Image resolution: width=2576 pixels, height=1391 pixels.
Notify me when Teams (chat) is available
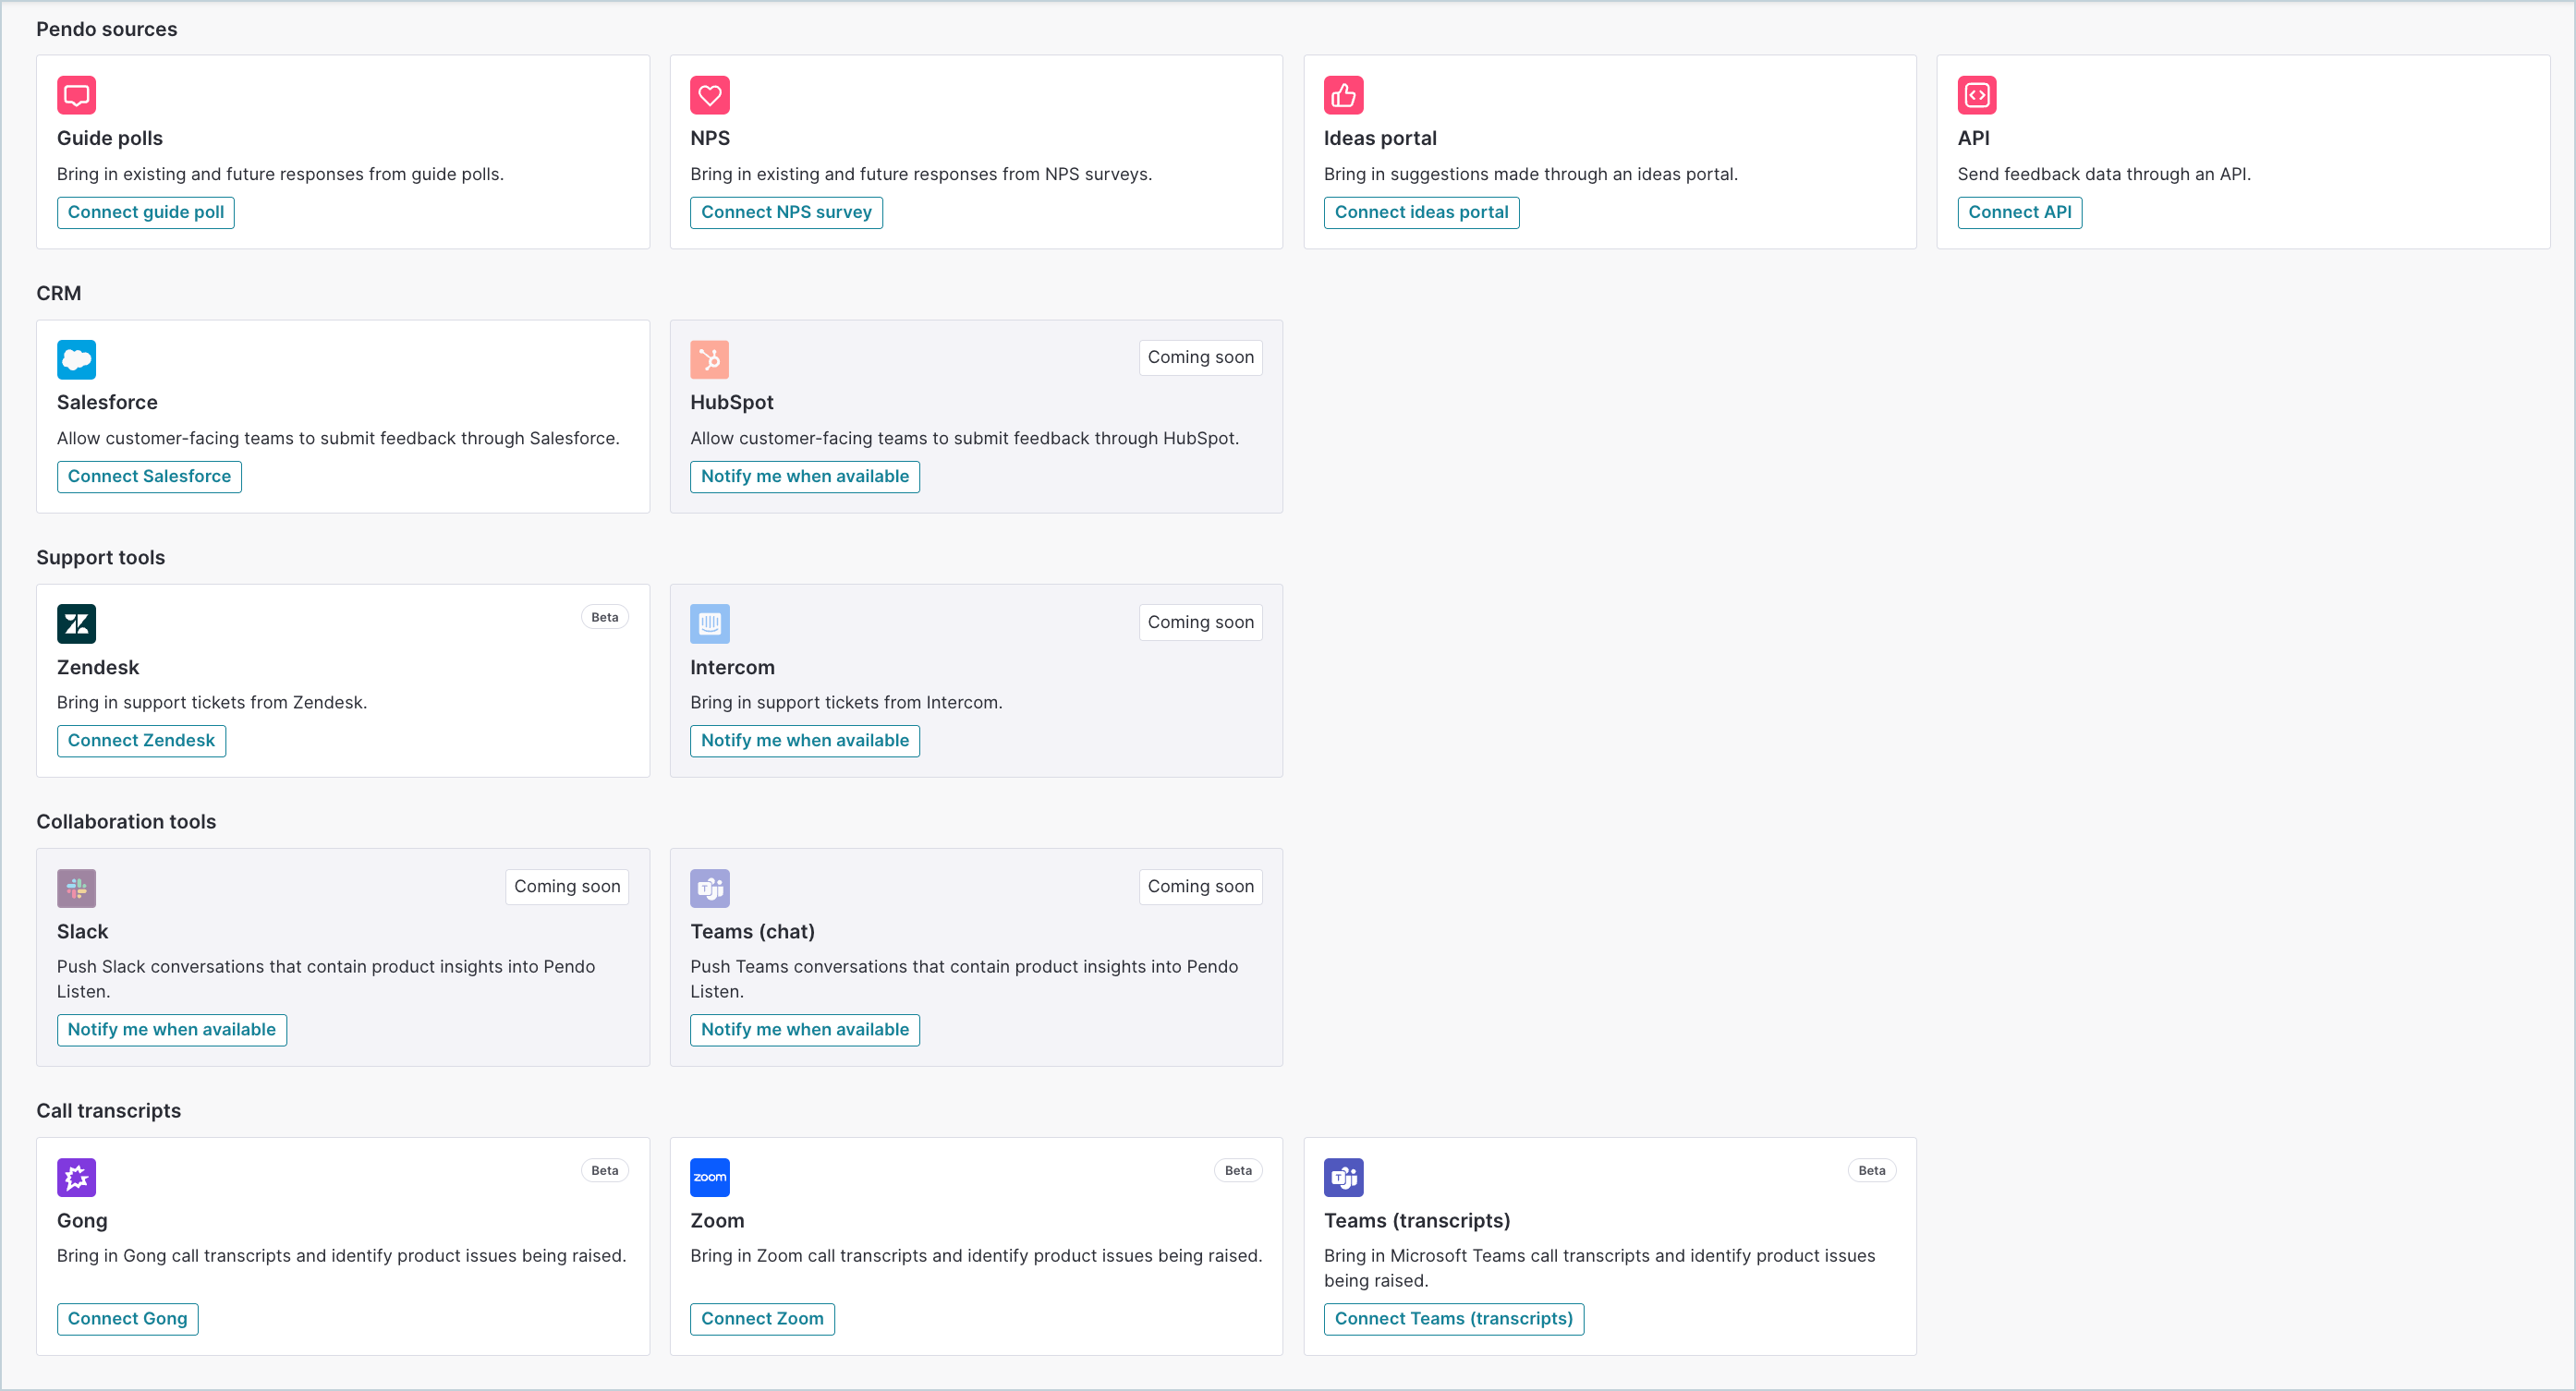pos(804,1030)
